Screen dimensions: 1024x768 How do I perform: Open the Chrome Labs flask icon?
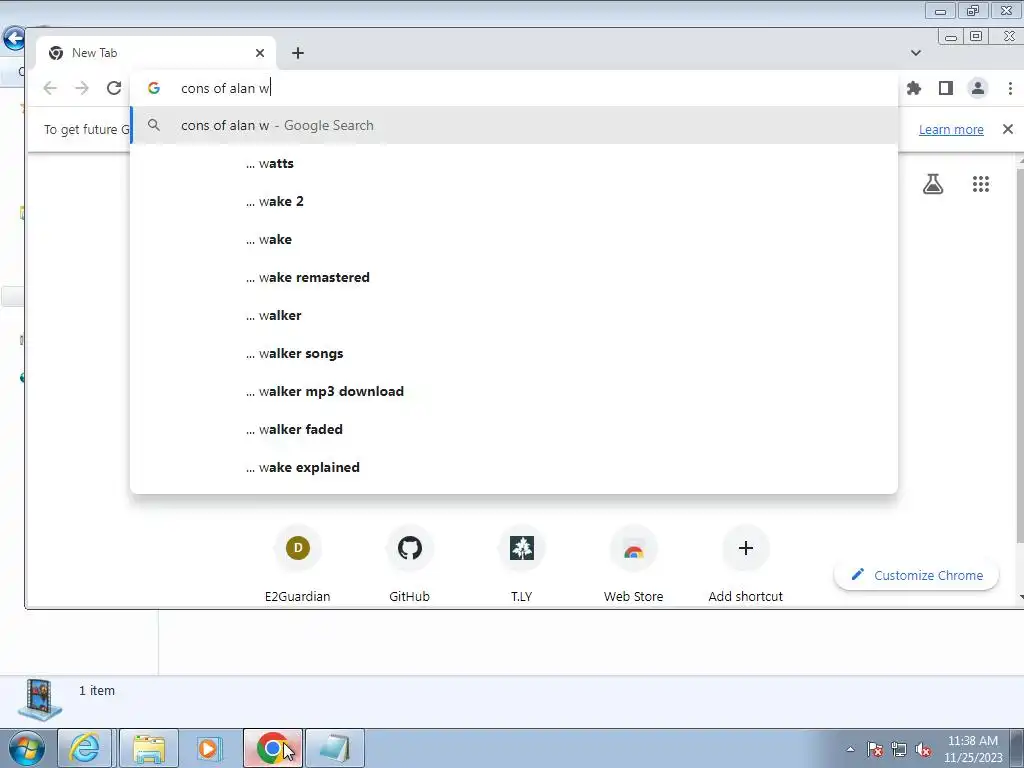933,184
